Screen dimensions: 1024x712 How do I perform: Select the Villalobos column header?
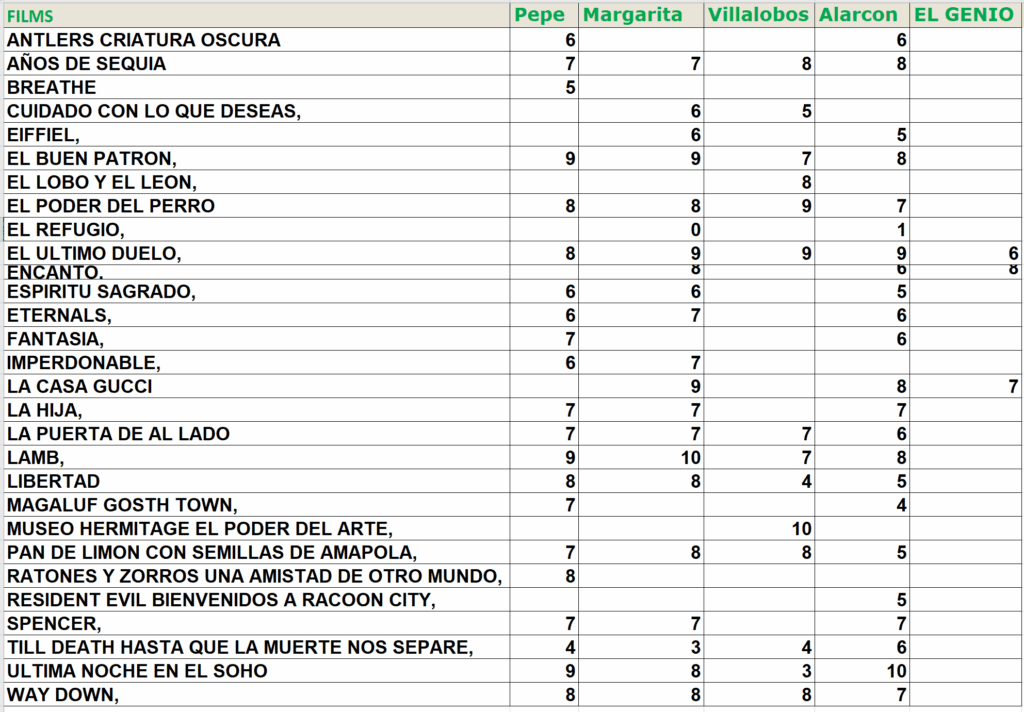(758, 15)
